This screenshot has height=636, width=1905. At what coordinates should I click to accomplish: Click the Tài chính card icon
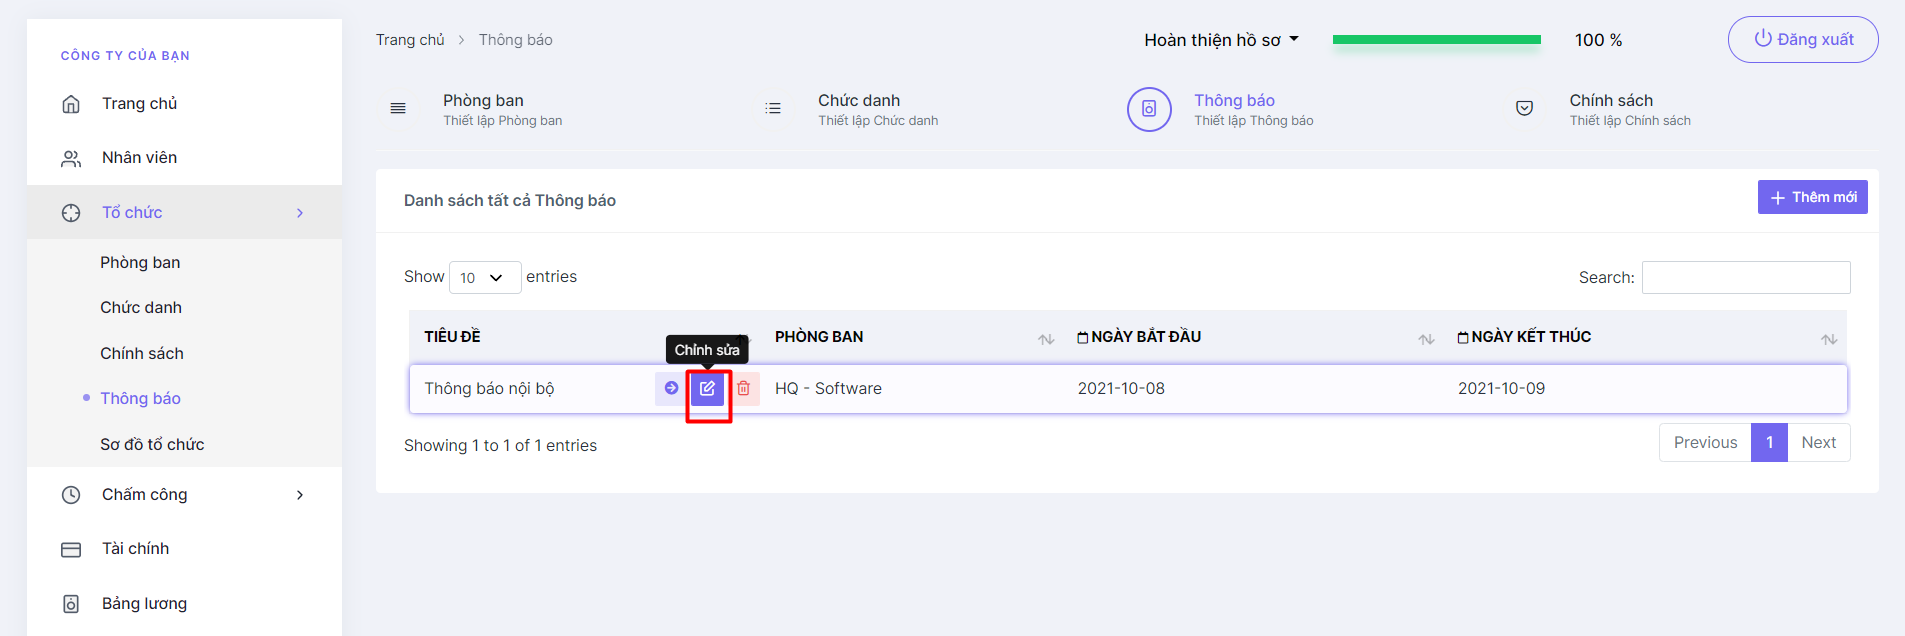[71, 549]
